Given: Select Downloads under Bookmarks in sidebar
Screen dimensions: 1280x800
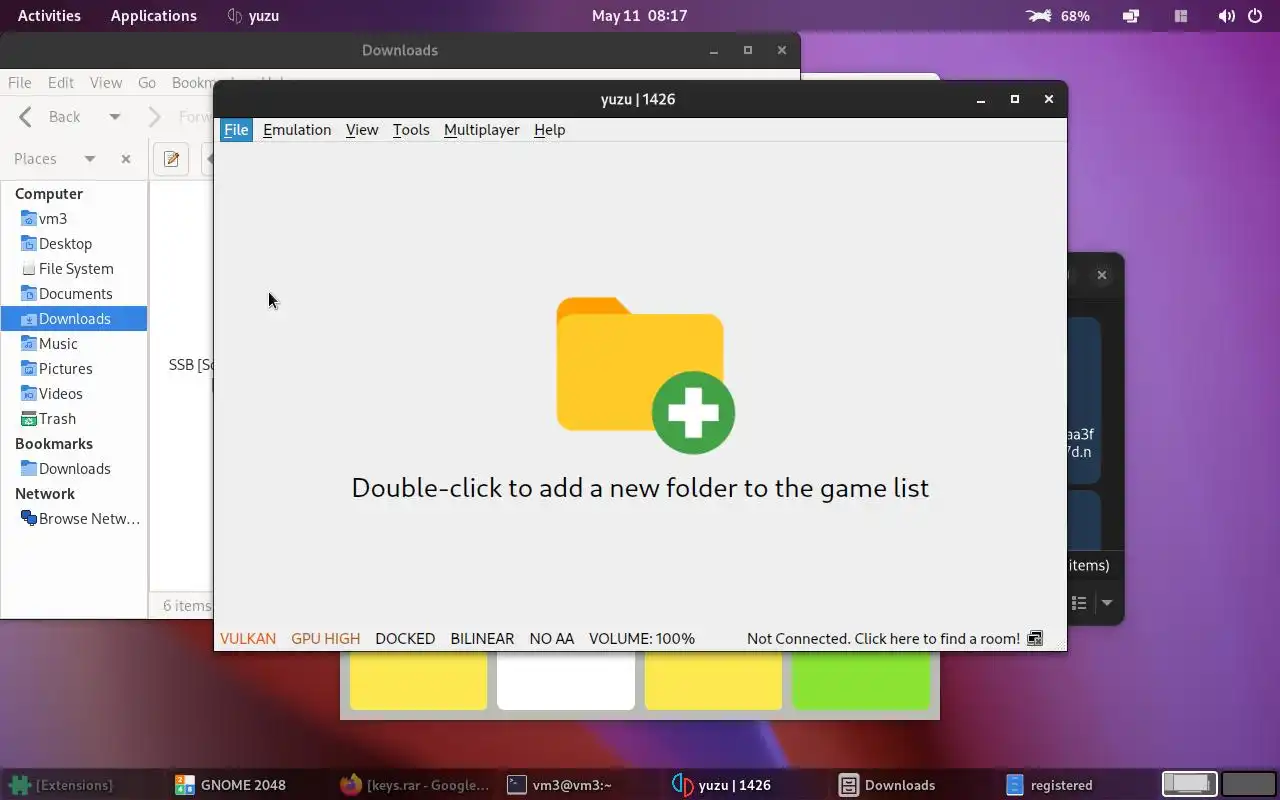Looking at the screenshot, I should coord(74,469).
